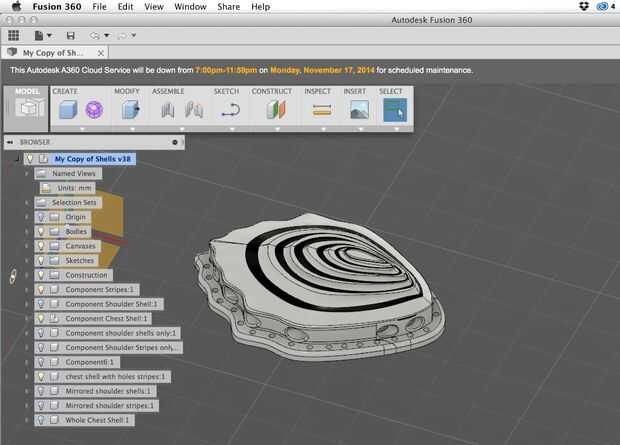Image resolution: width=620 pixels, height=445 pixels.
Task: Open the Construct panel dropdown arrow
Action: coord(278,129)
